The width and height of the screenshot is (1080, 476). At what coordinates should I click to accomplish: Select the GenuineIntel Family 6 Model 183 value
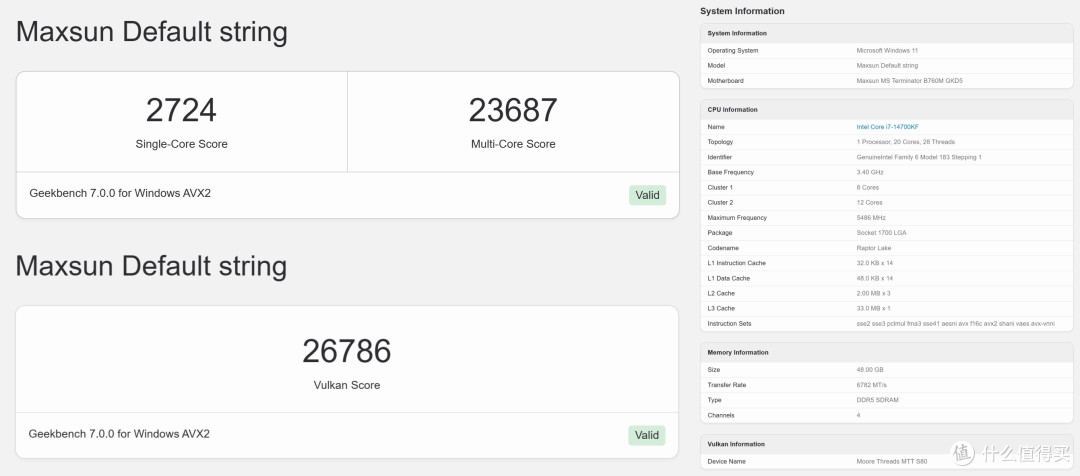click(919, 157)
